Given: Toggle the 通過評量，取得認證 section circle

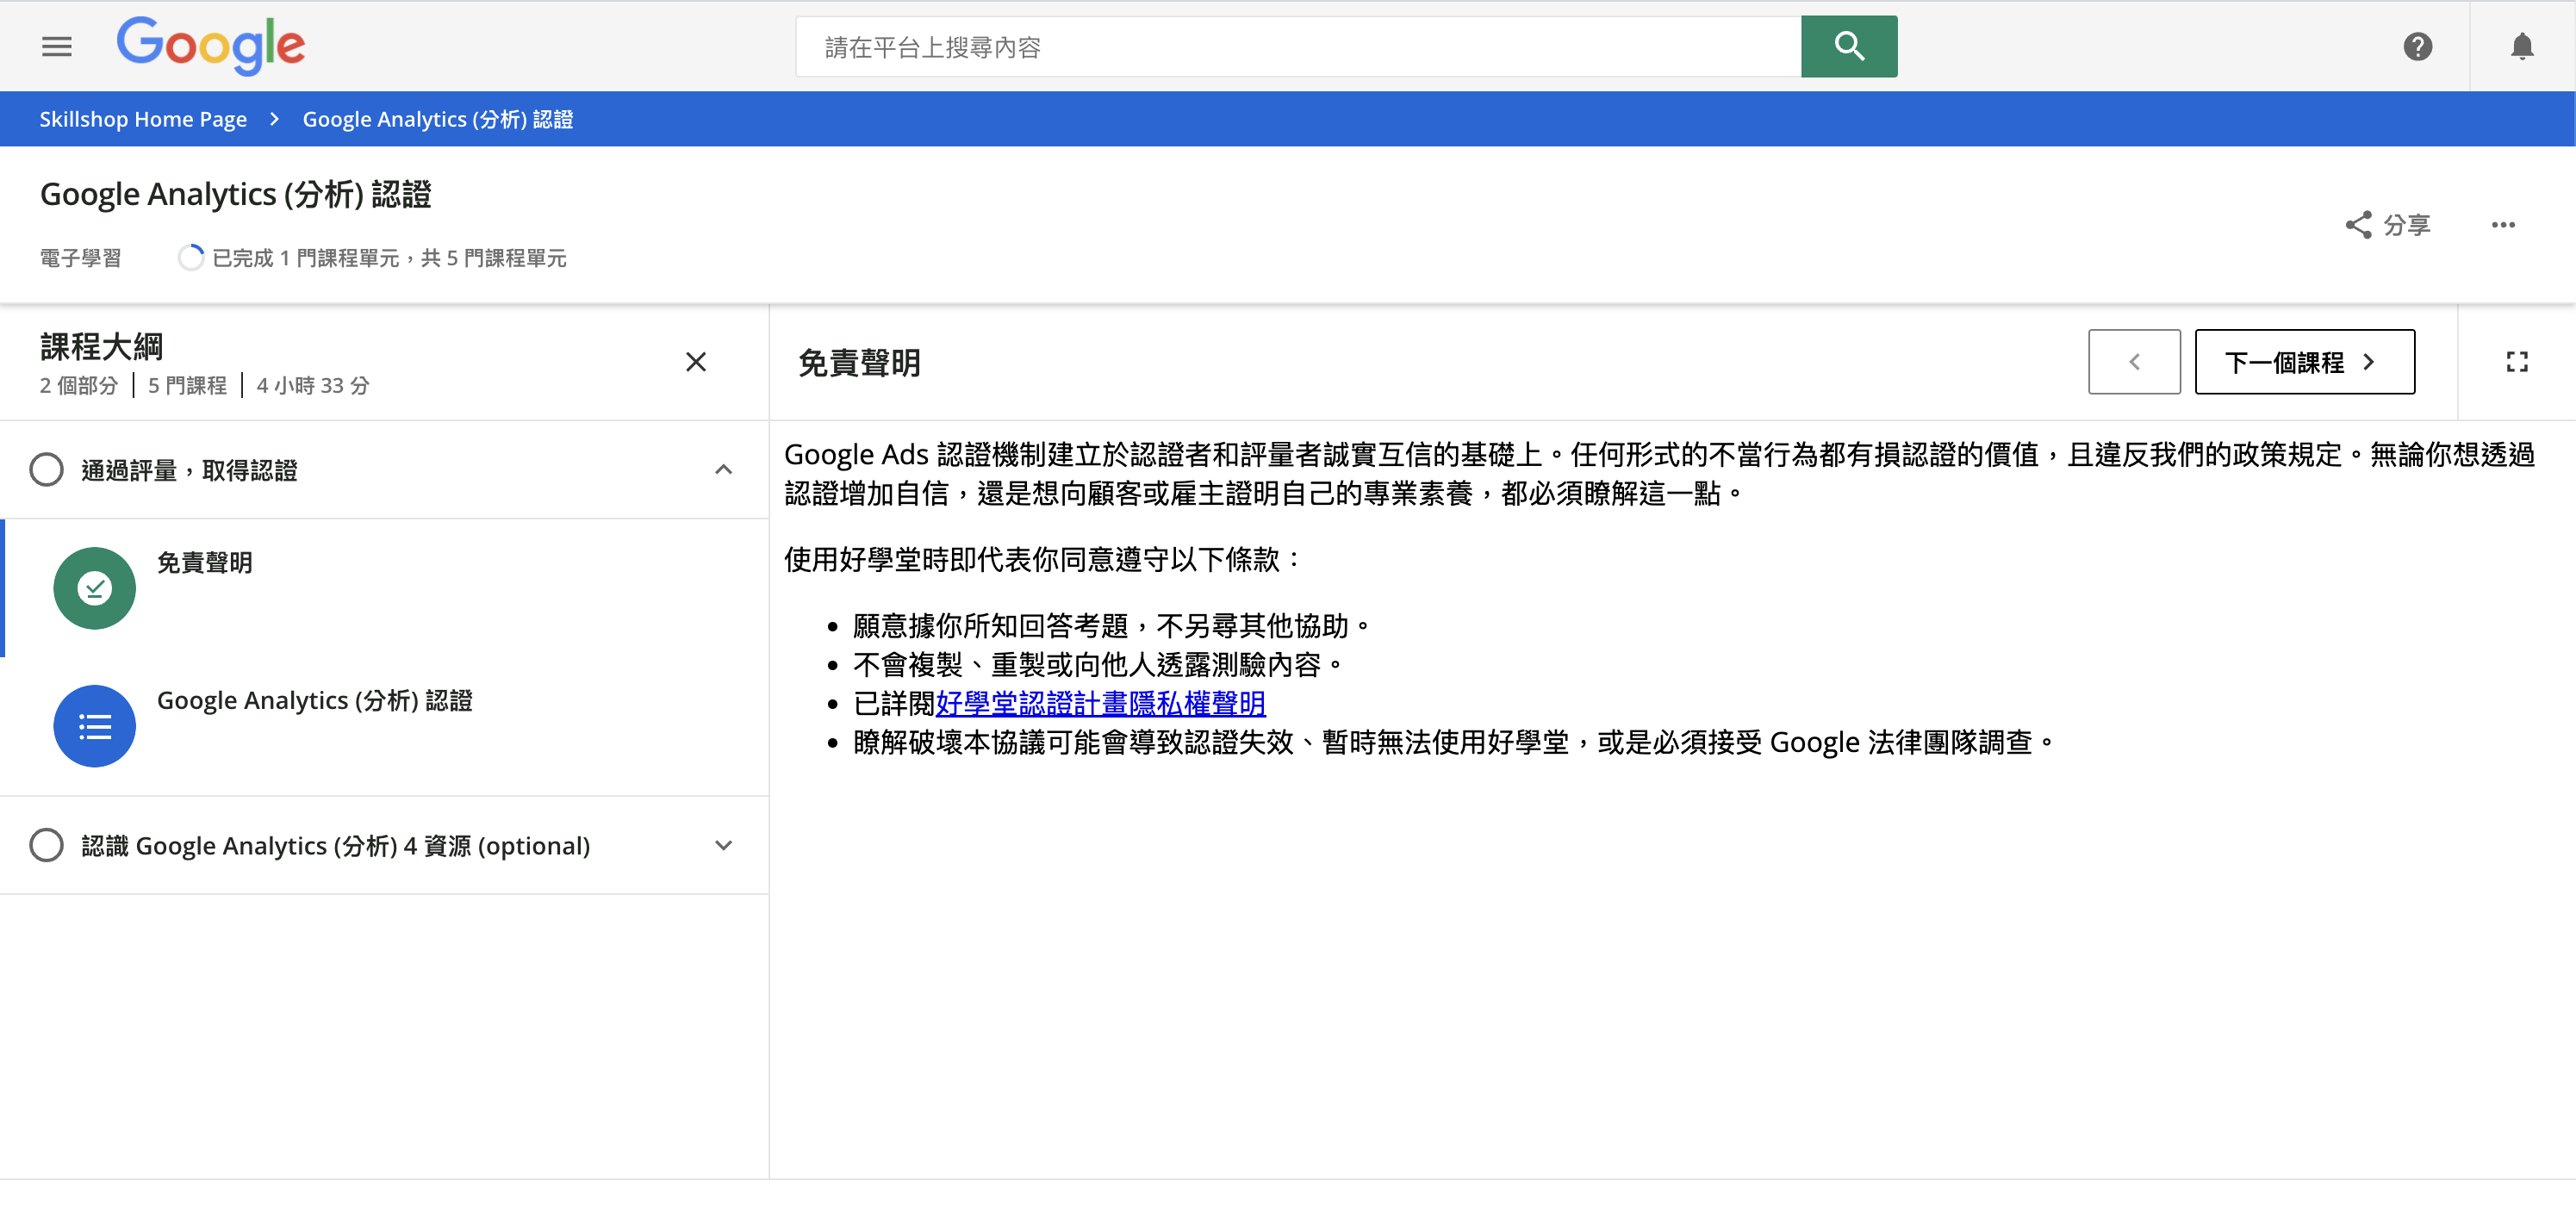Looking at the screenshot, I should point(46,470).
